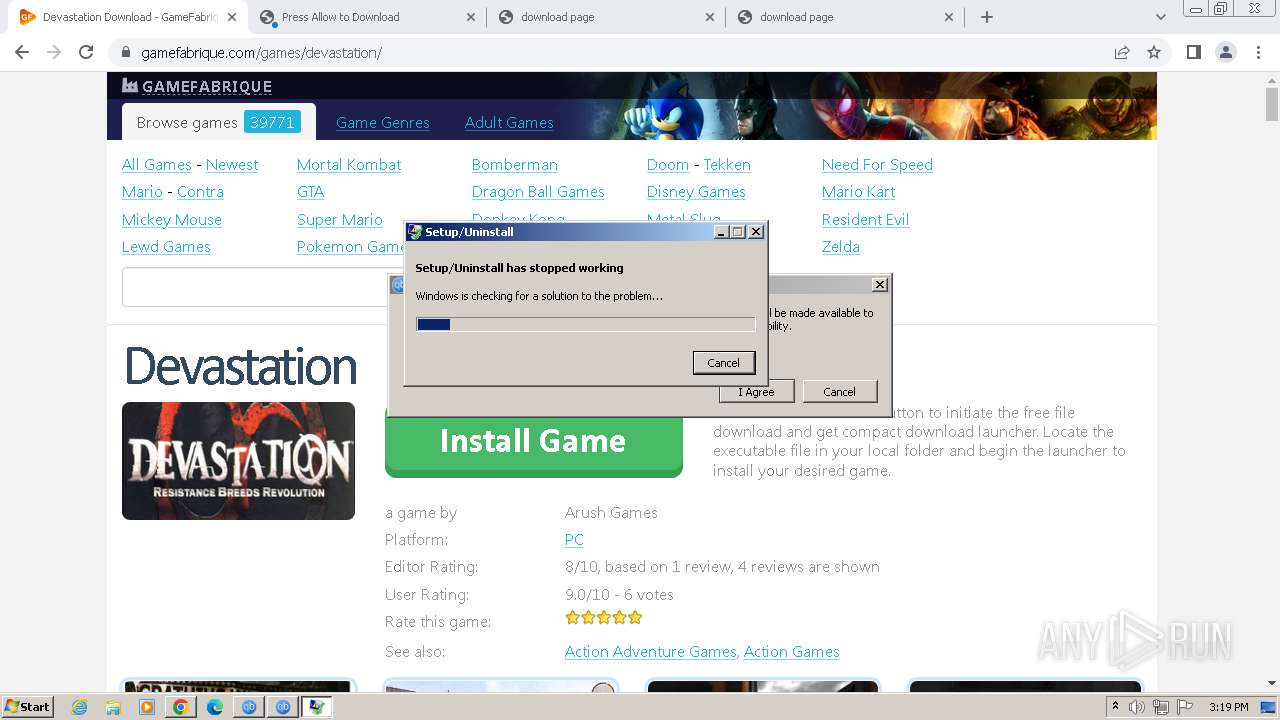Click the GameFabrique logo
The width and height of the screenshot is (1280, 720).
[x=197, y=86]
